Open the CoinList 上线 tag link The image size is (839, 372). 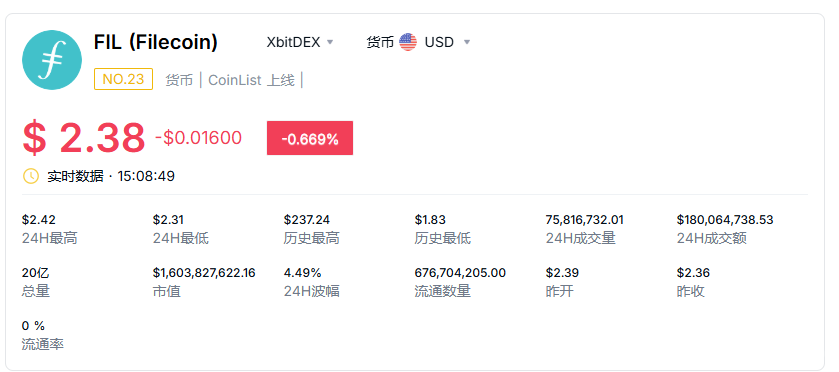(251, 80)
